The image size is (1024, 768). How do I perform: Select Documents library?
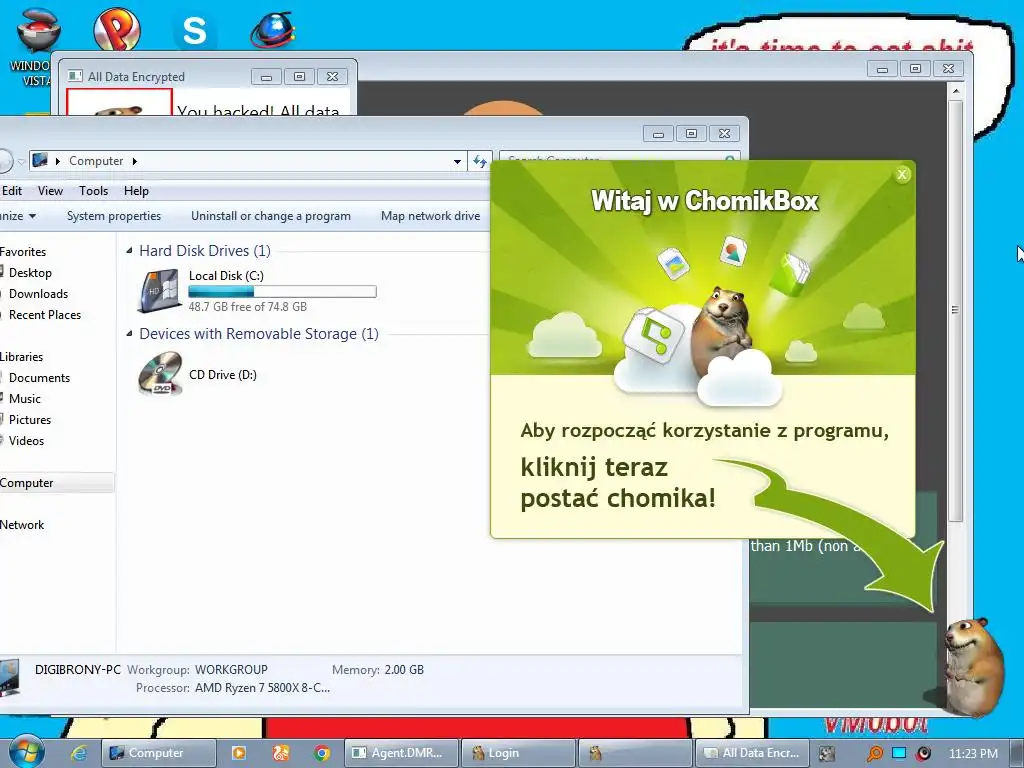[39, 378]
